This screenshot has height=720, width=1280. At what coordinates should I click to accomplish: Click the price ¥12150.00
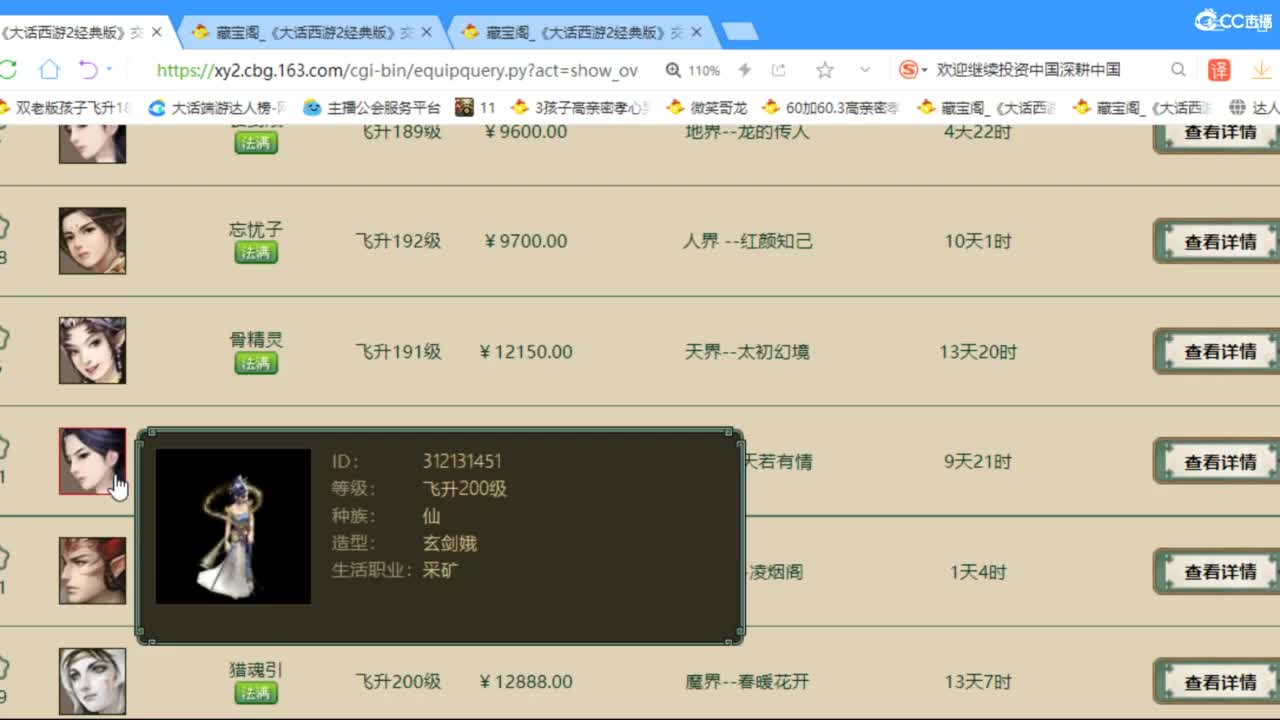point(526,352)
